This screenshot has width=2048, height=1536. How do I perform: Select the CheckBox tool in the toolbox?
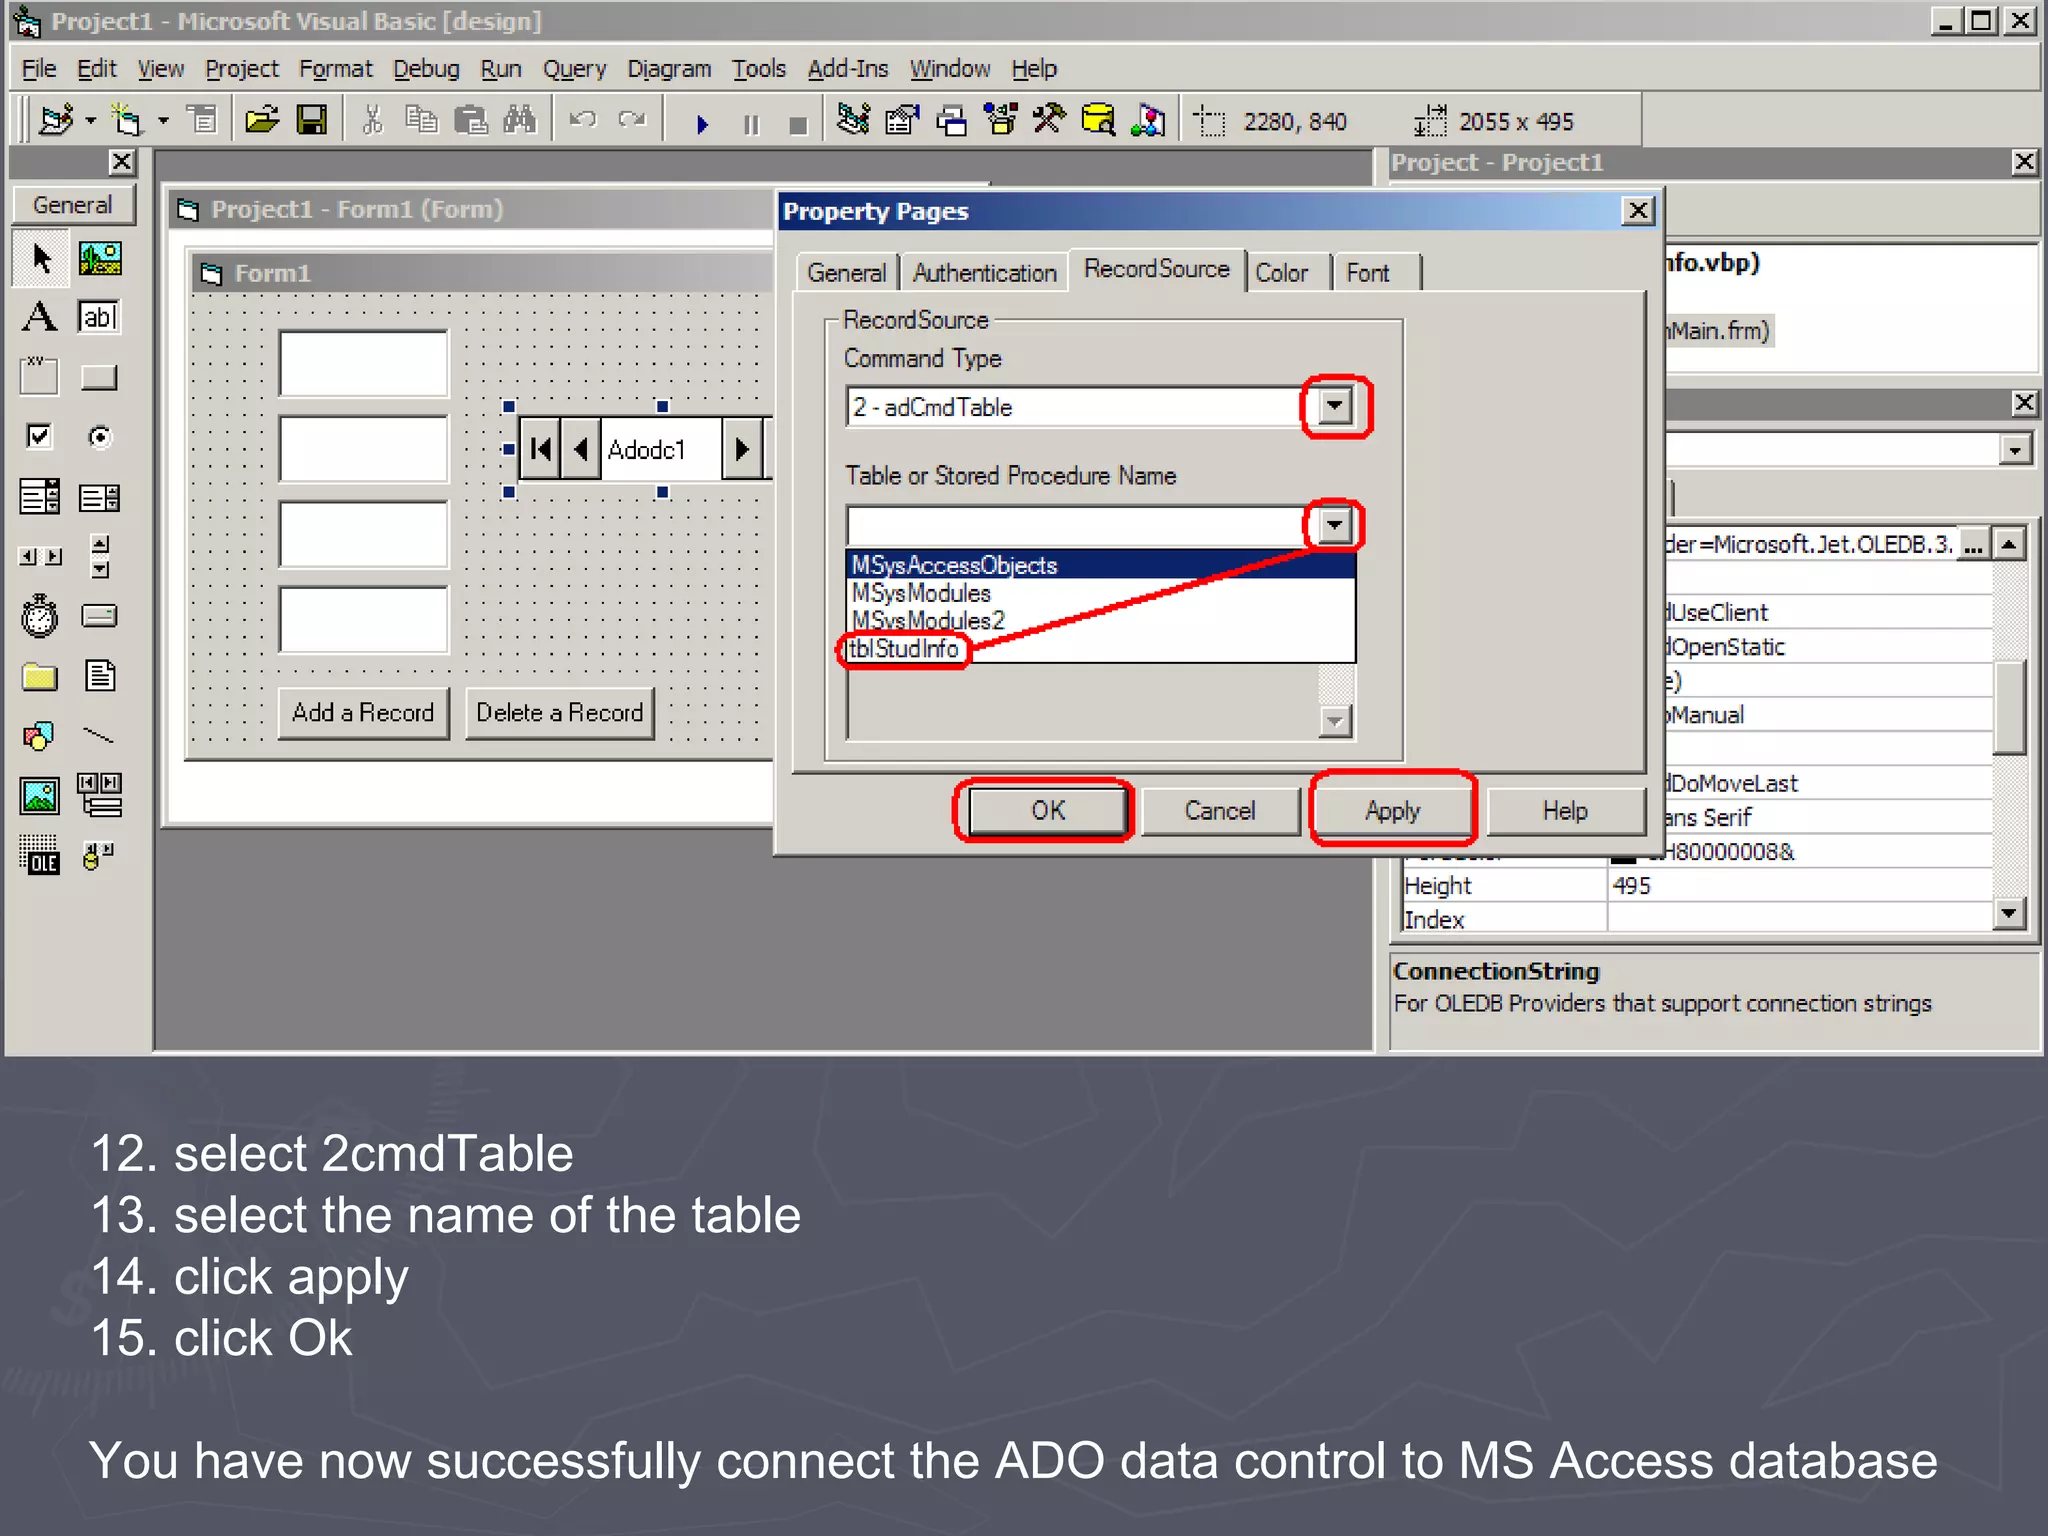[x=40, y=437]
